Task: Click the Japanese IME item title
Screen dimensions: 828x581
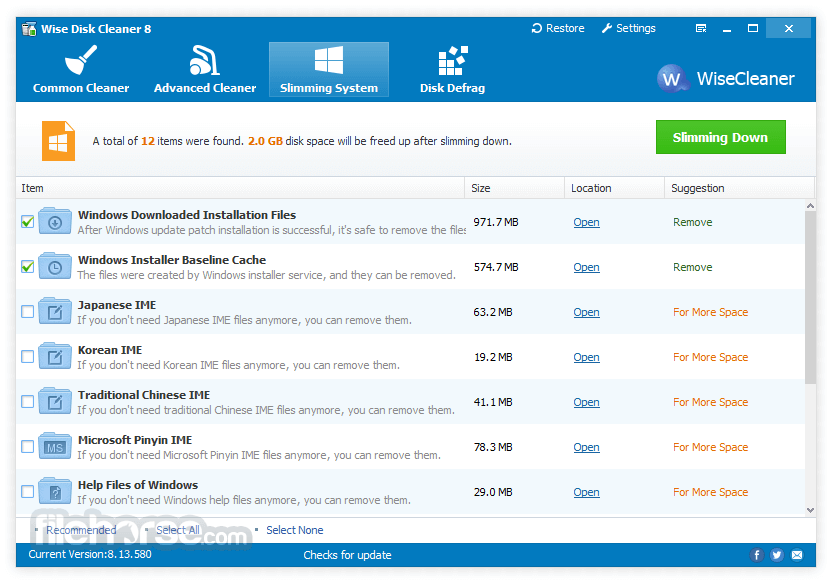Action: (x=117, y=305)
